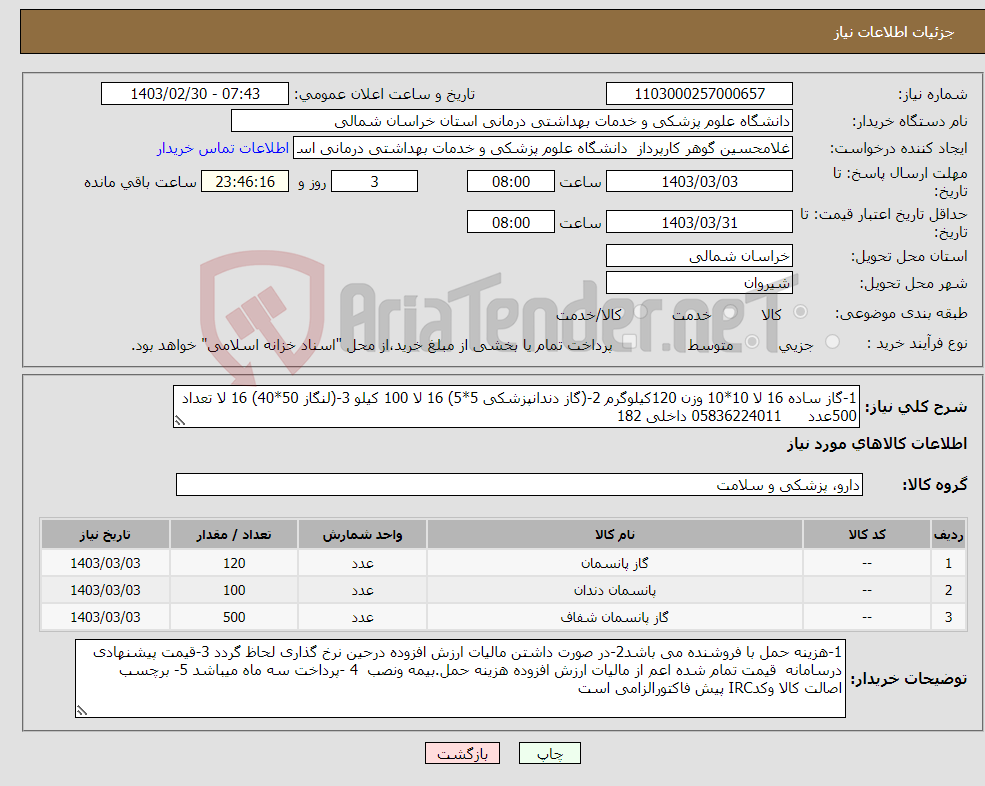Click the بازگشت back button
985x786 pixels.
click(462, 753)
